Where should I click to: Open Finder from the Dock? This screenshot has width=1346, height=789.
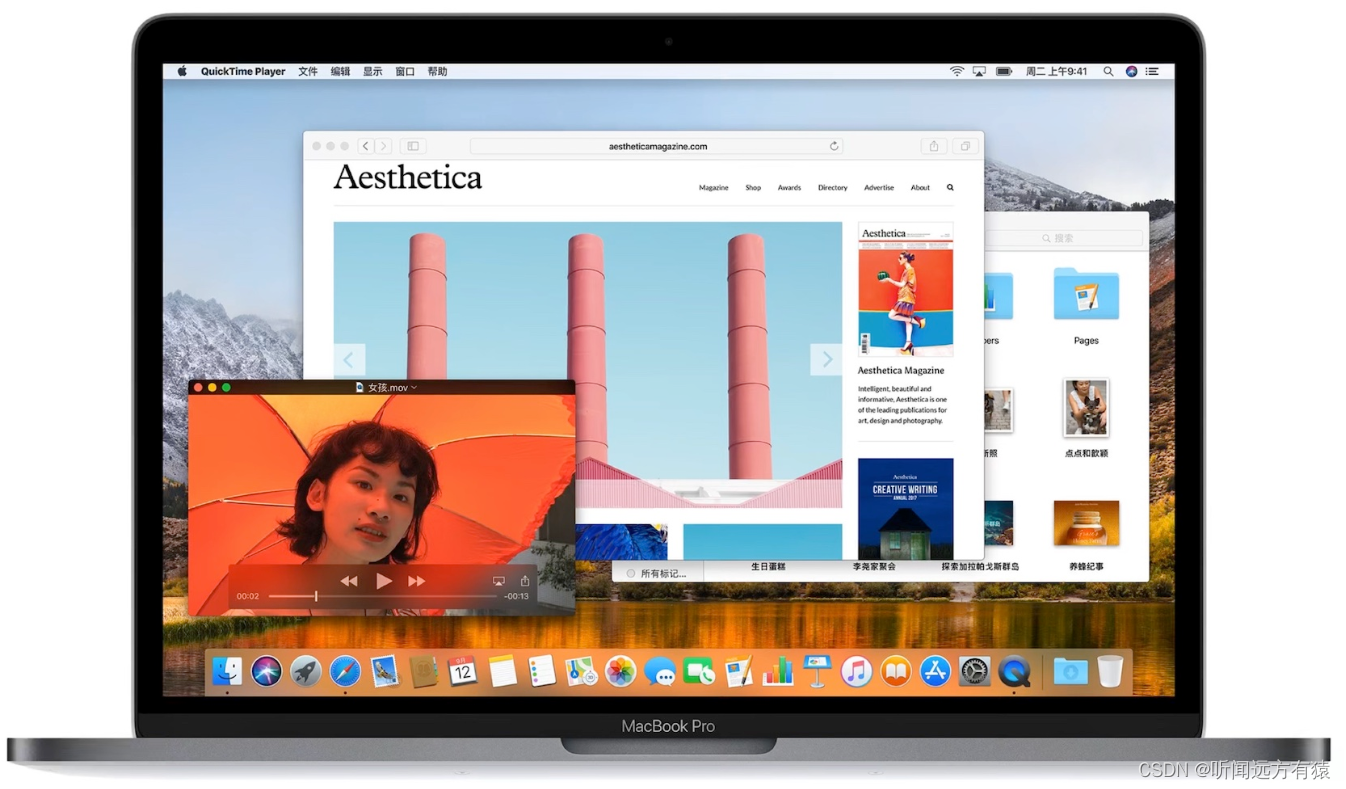pyautogui.click(x=227, y=670)
